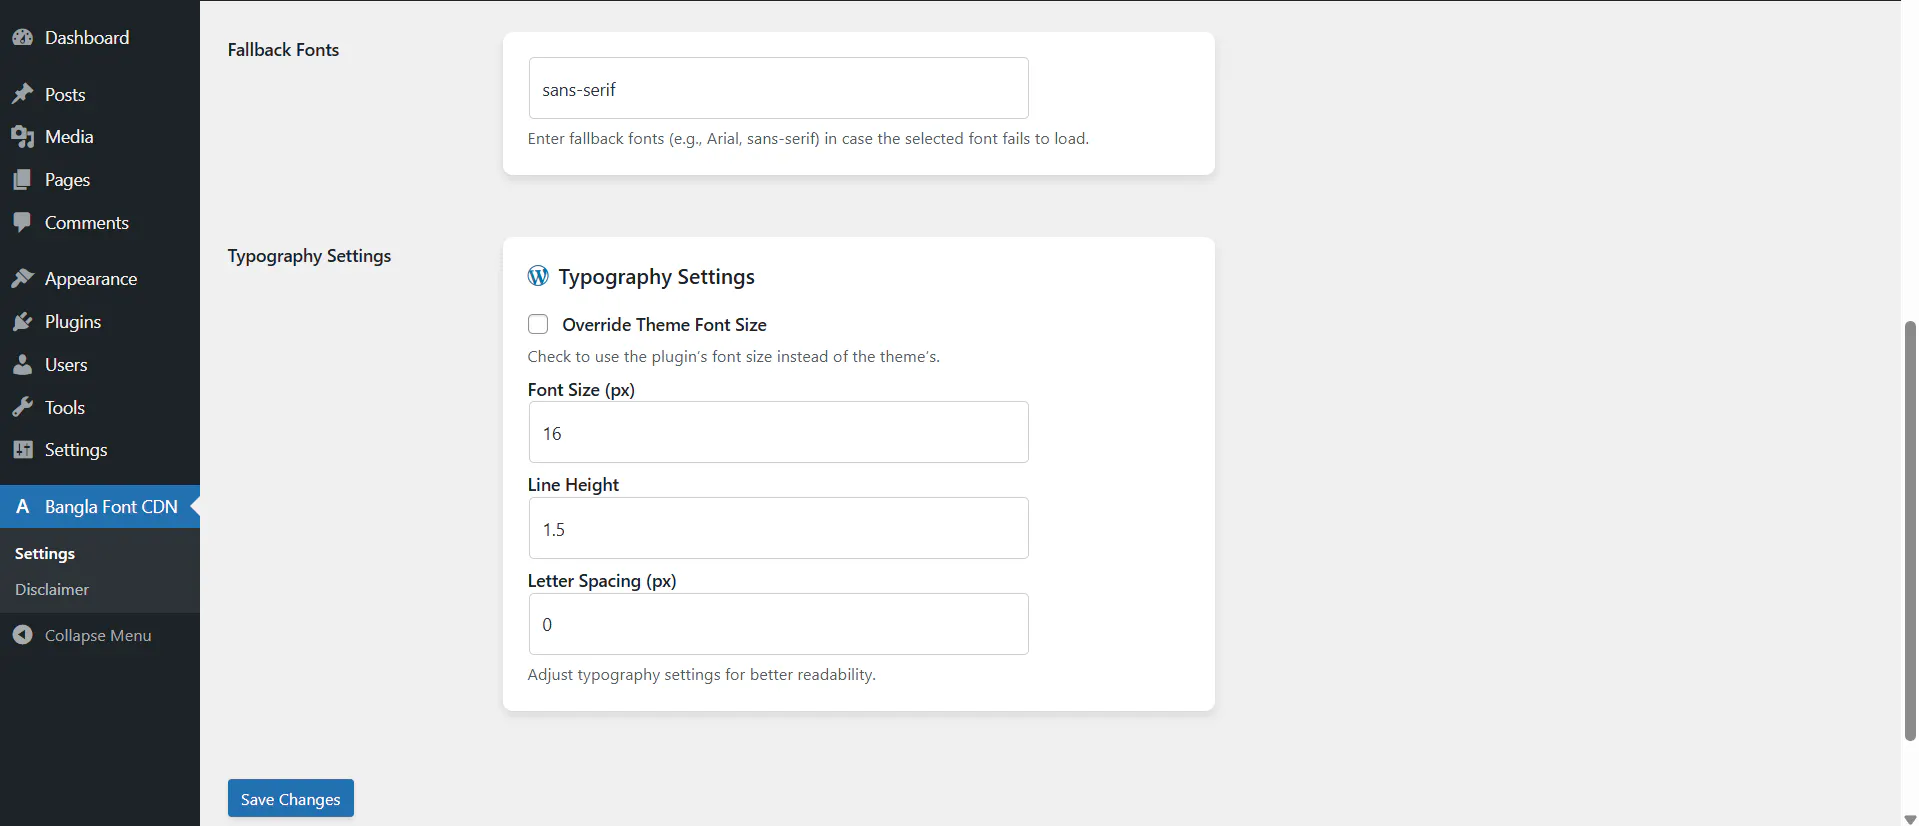Click 'Check to use the plugin's font size' description

click(733, 357)
